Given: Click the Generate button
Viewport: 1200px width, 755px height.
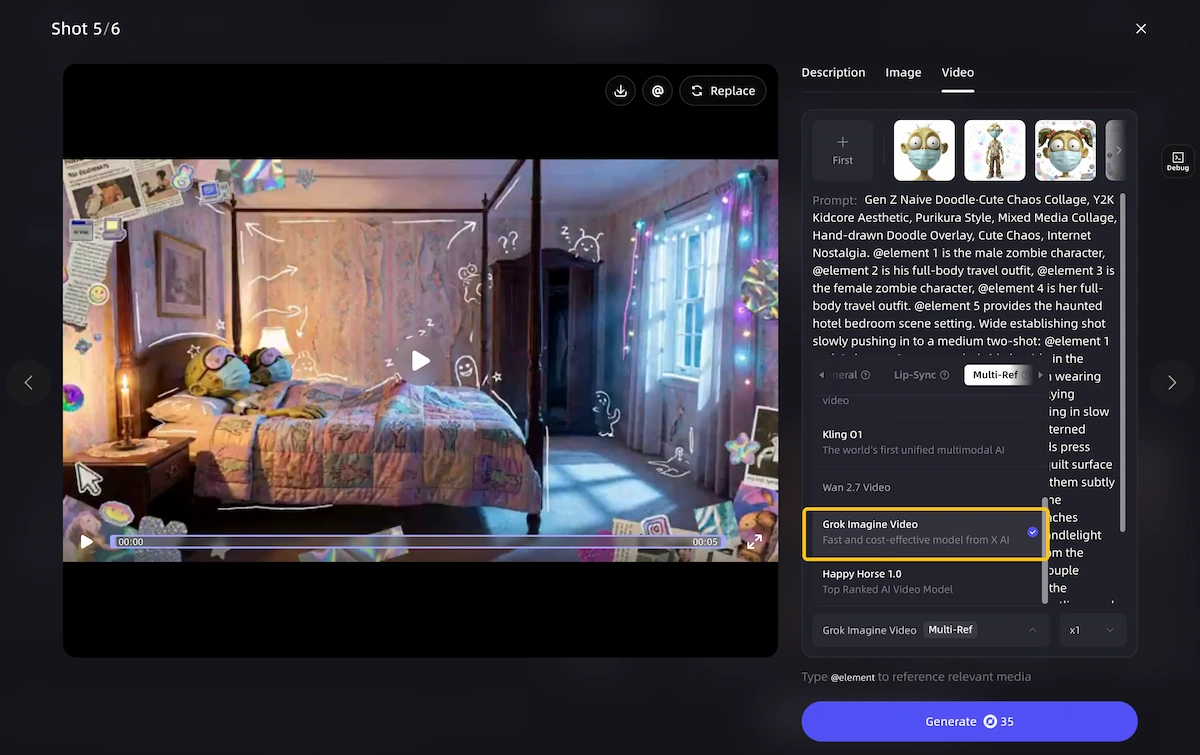Looking at the screenshot, I should 969,721.
